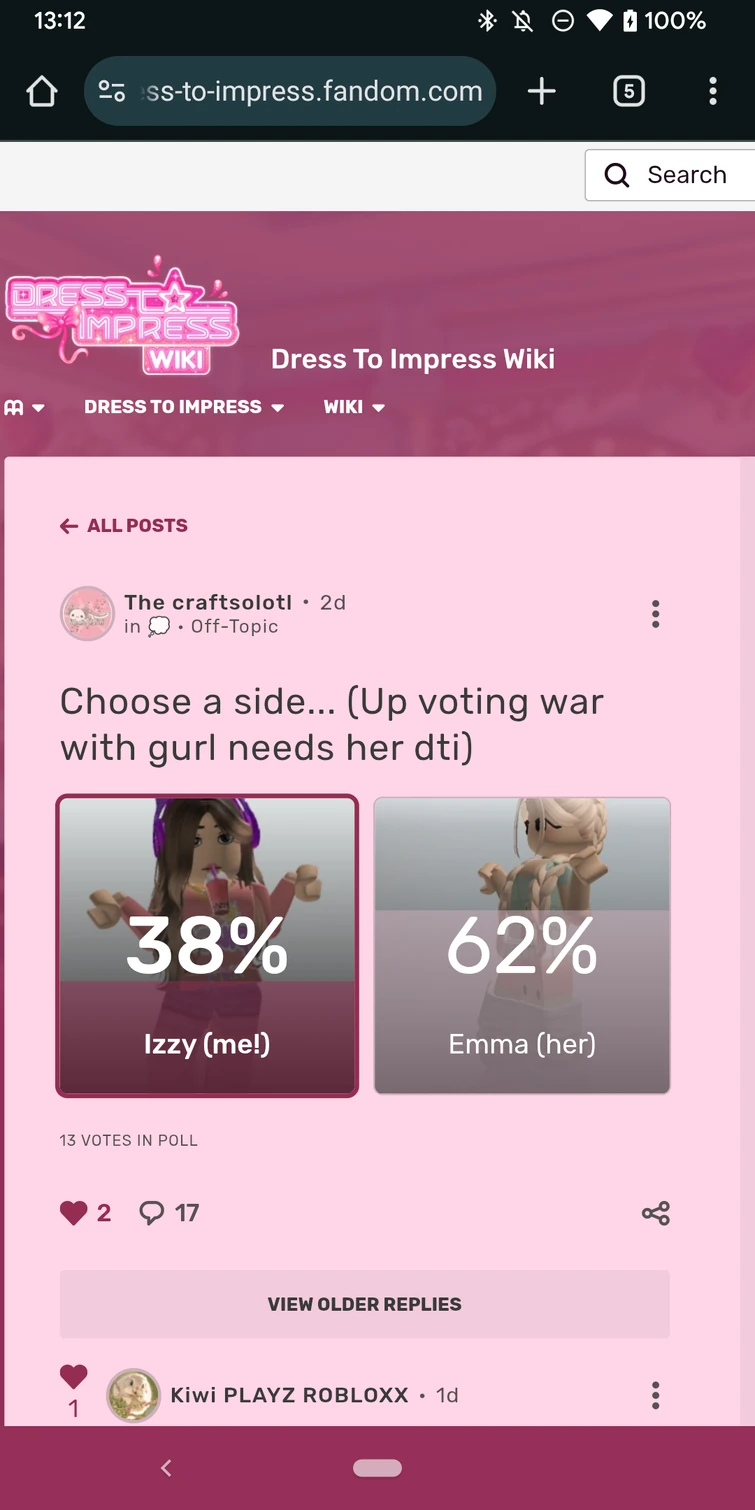Like the post by tapping the heart
The height and width of the screenshot is (1510, 755).
point(73,1212)
